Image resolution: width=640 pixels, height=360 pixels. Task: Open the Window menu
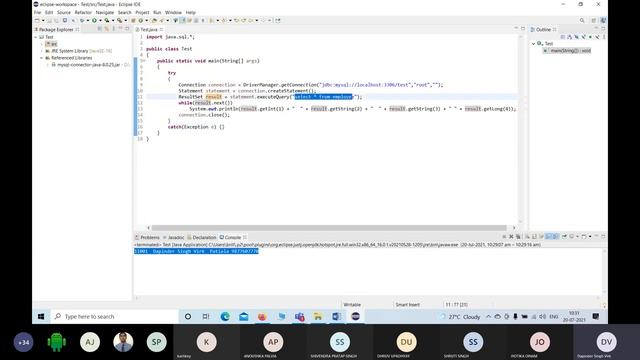pyautogui.click(x=173, y=13)
